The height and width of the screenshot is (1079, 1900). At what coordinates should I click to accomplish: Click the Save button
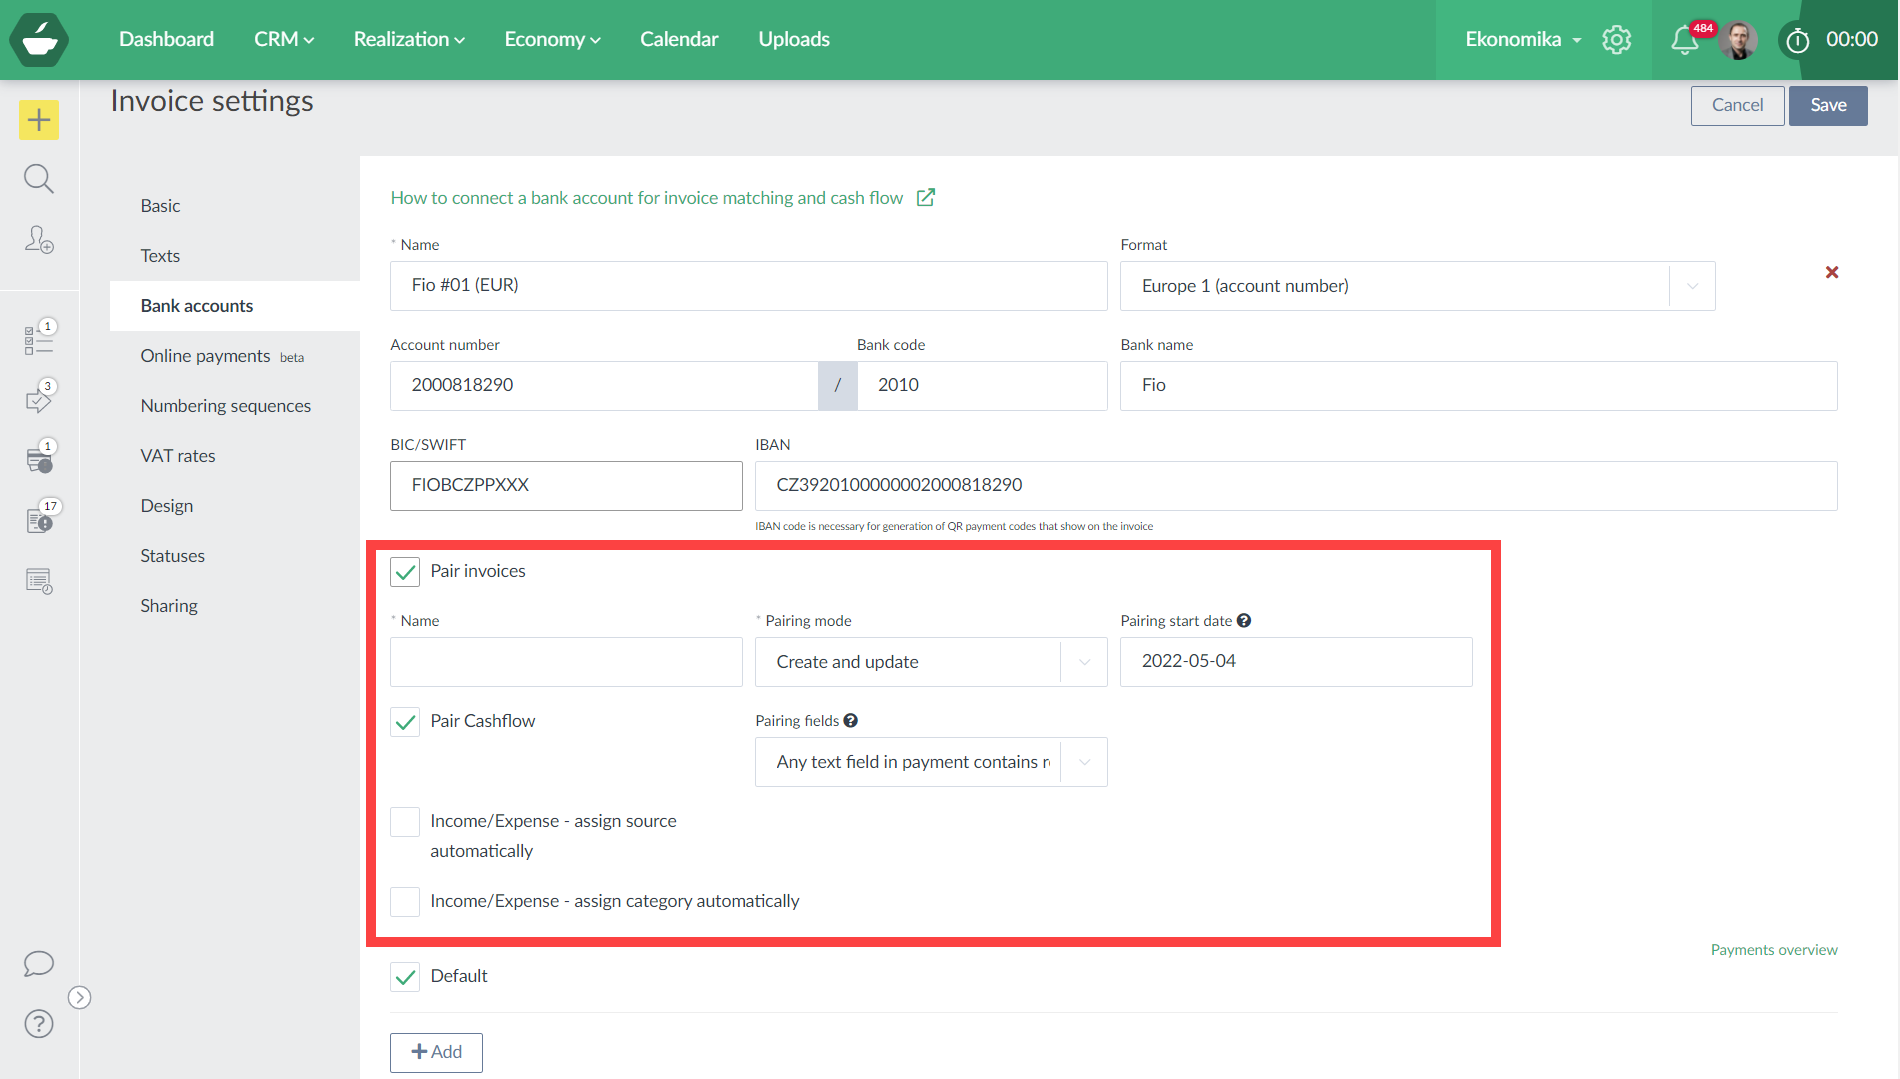click(1827, 105)
